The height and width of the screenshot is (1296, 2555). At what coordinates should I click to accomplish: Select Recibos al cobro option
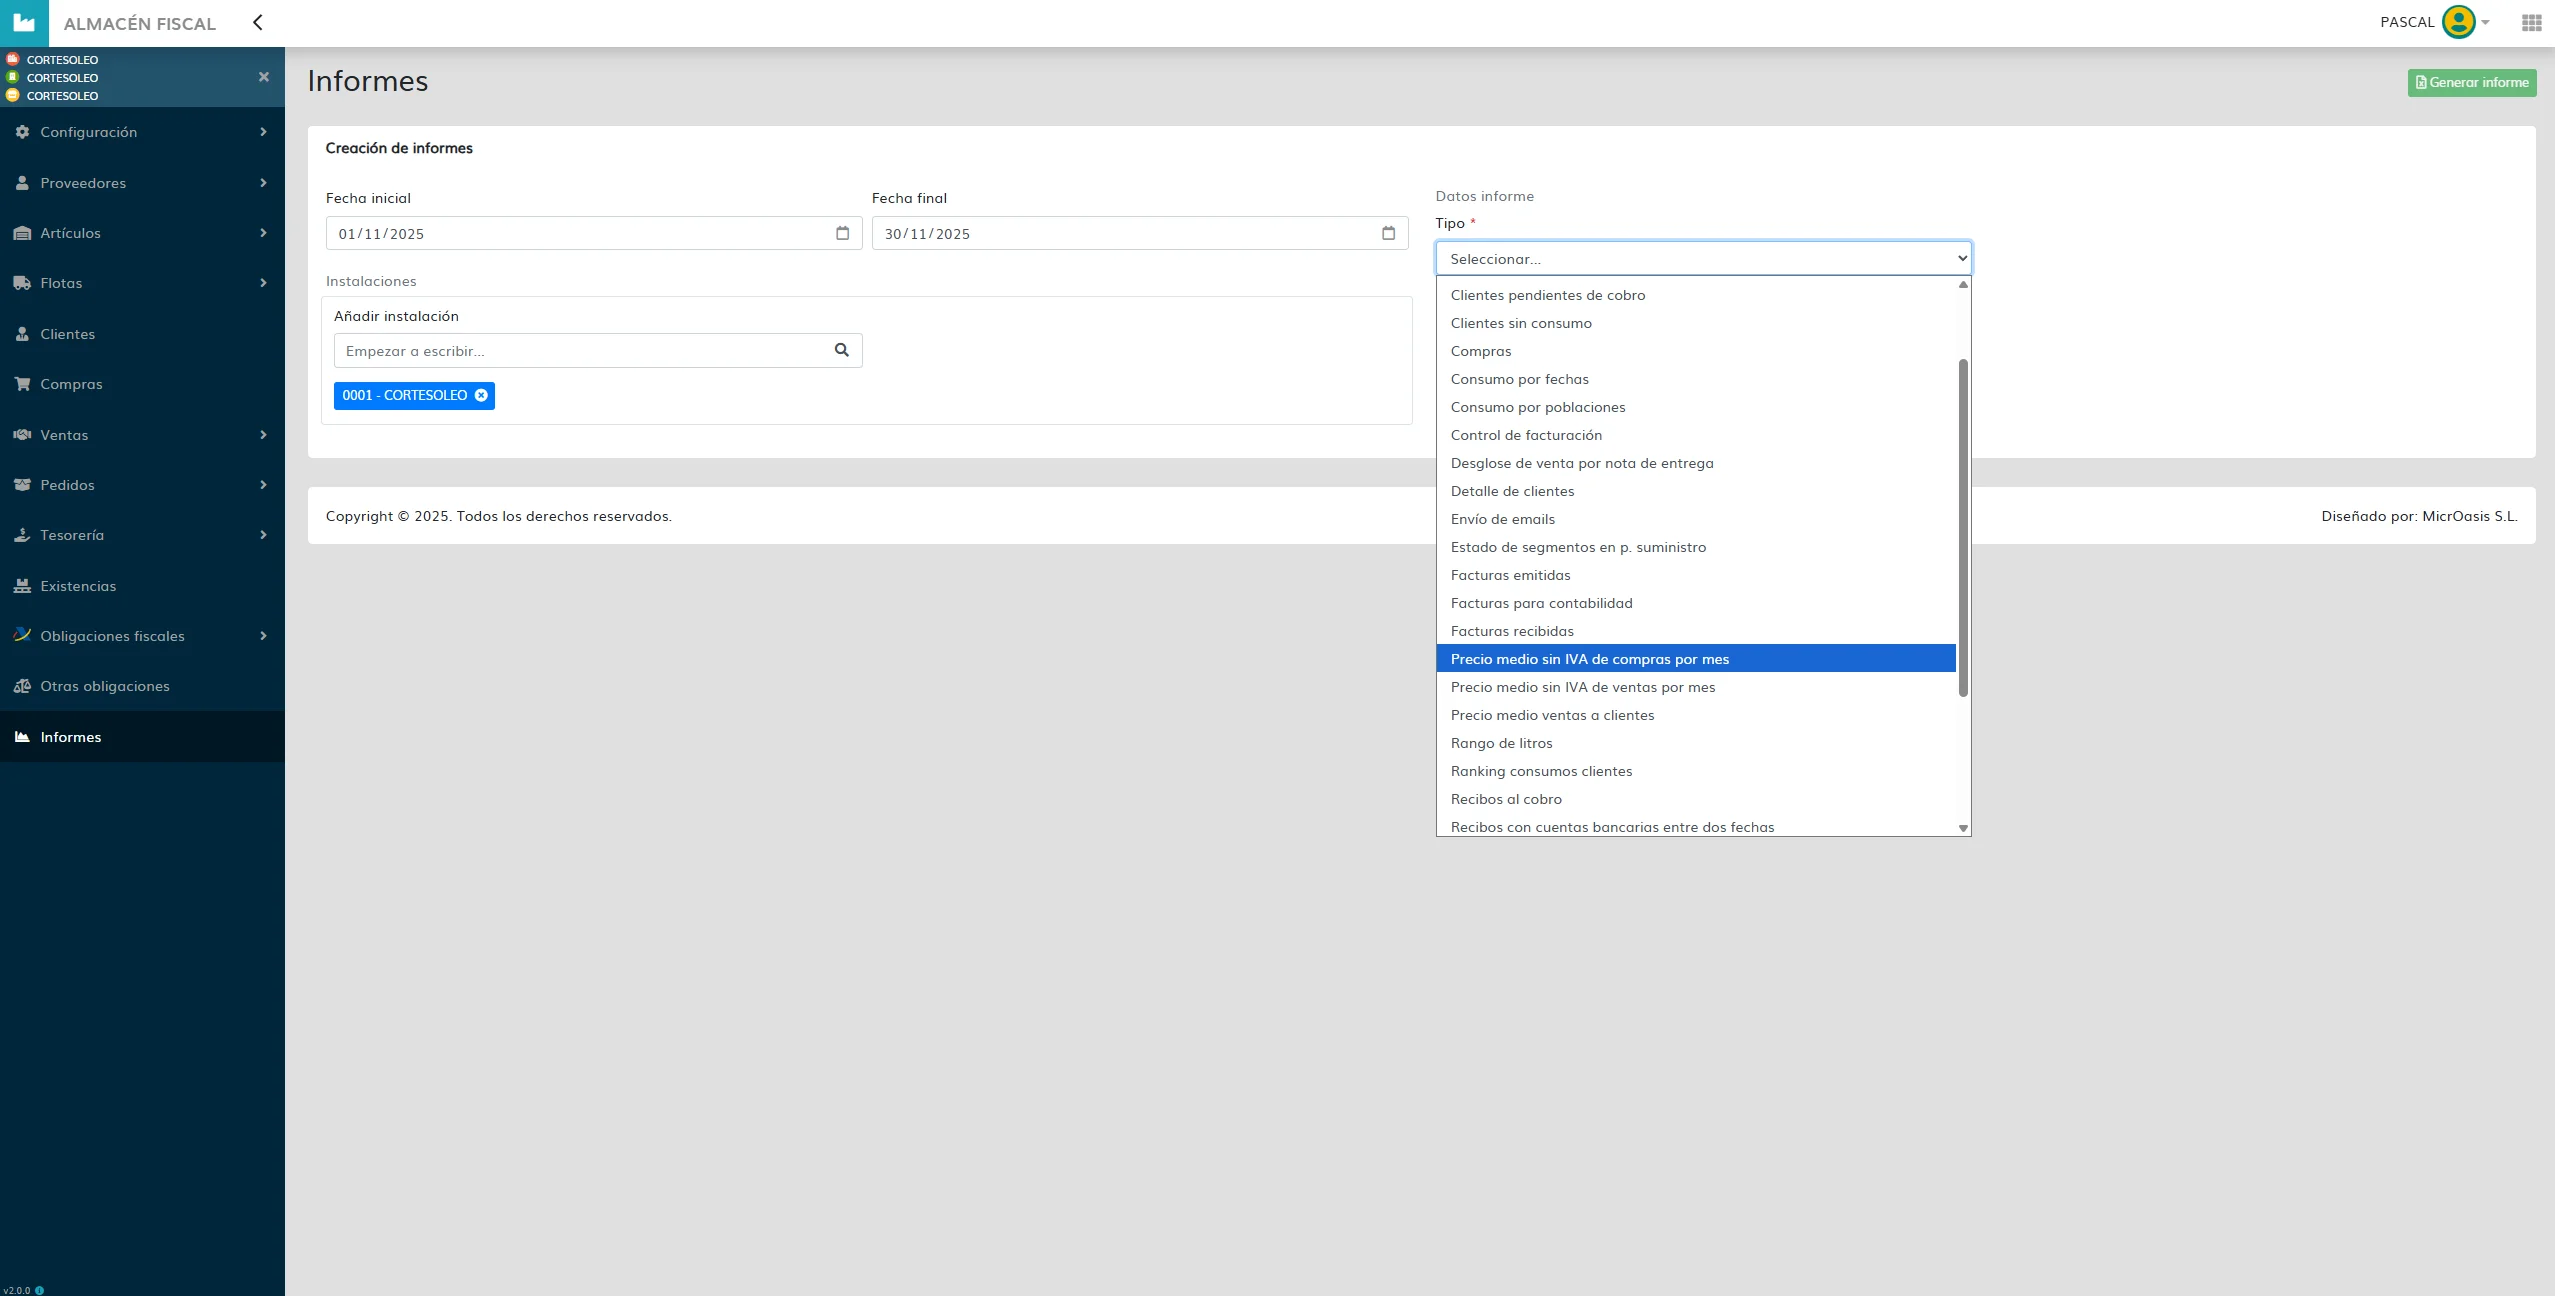pyautogui.click(x=1696, y=798)
